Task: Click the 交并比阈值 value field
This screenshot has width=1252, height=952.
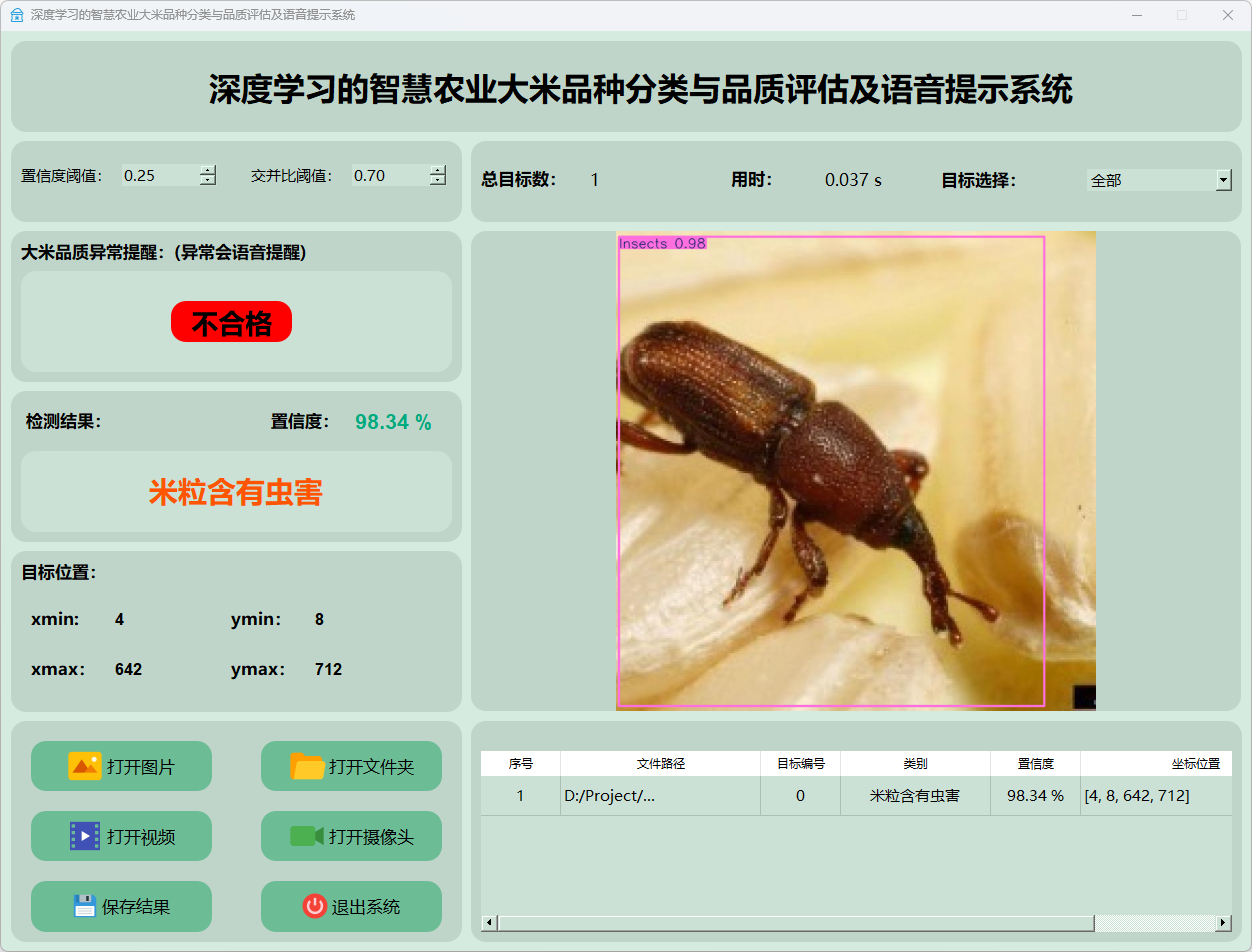Action: 388,176
